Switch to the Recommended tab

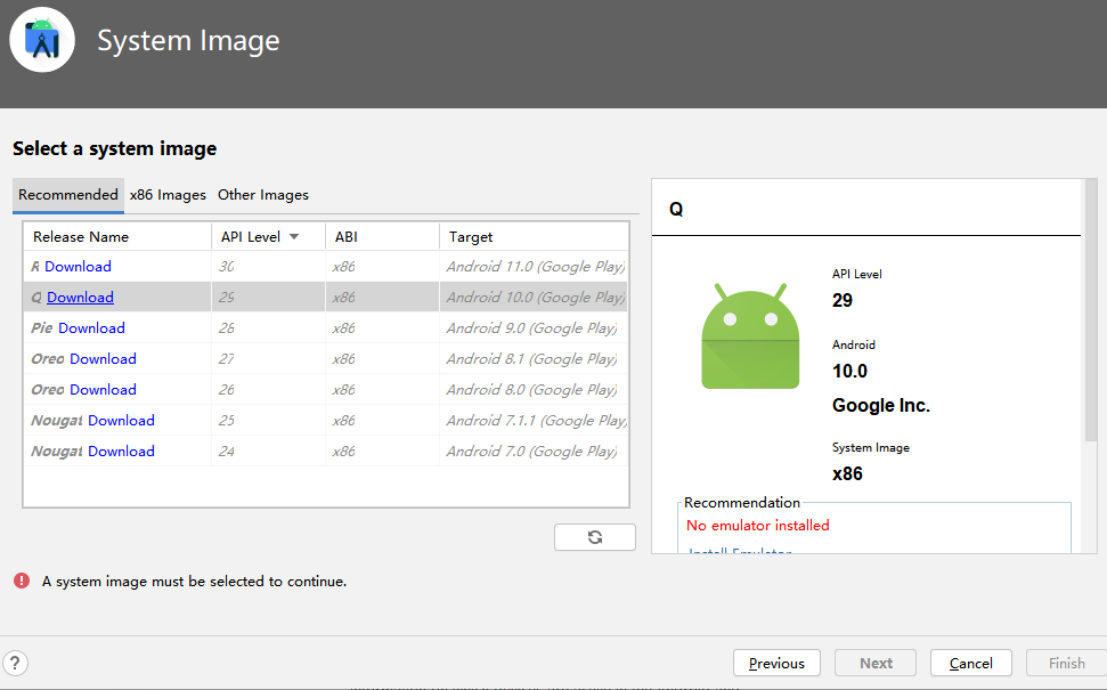click(68, 195)
